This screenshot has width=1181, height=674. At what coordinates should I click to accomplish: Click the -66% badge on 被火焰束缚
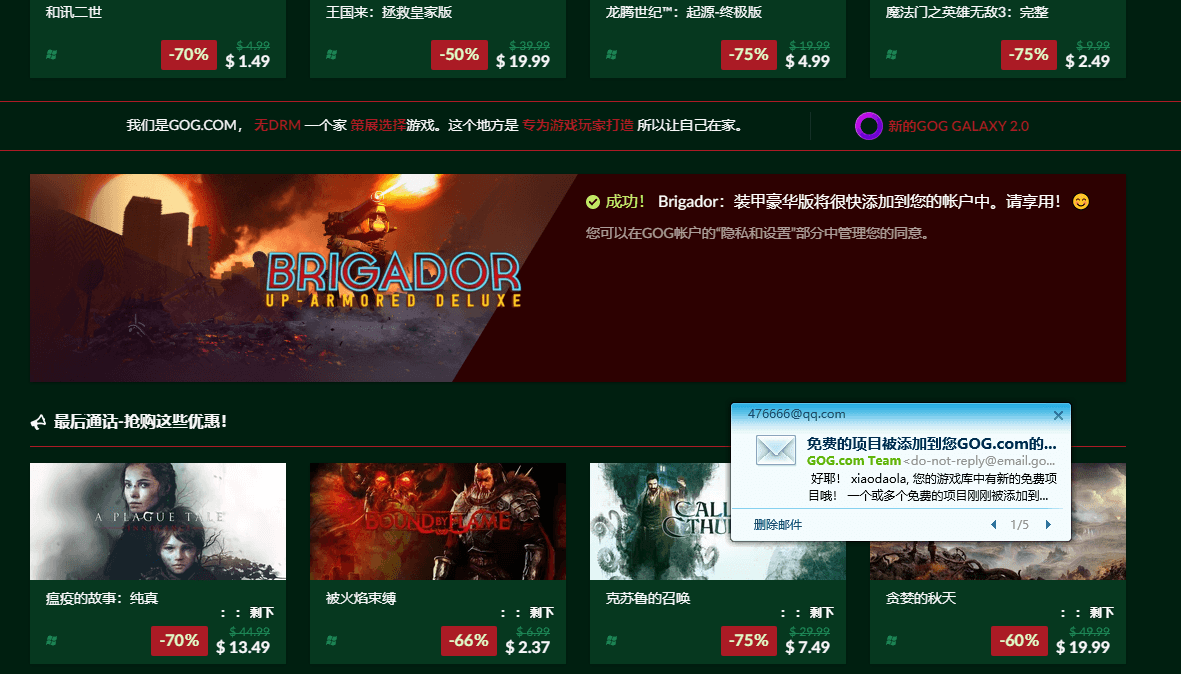pos(468,641)
